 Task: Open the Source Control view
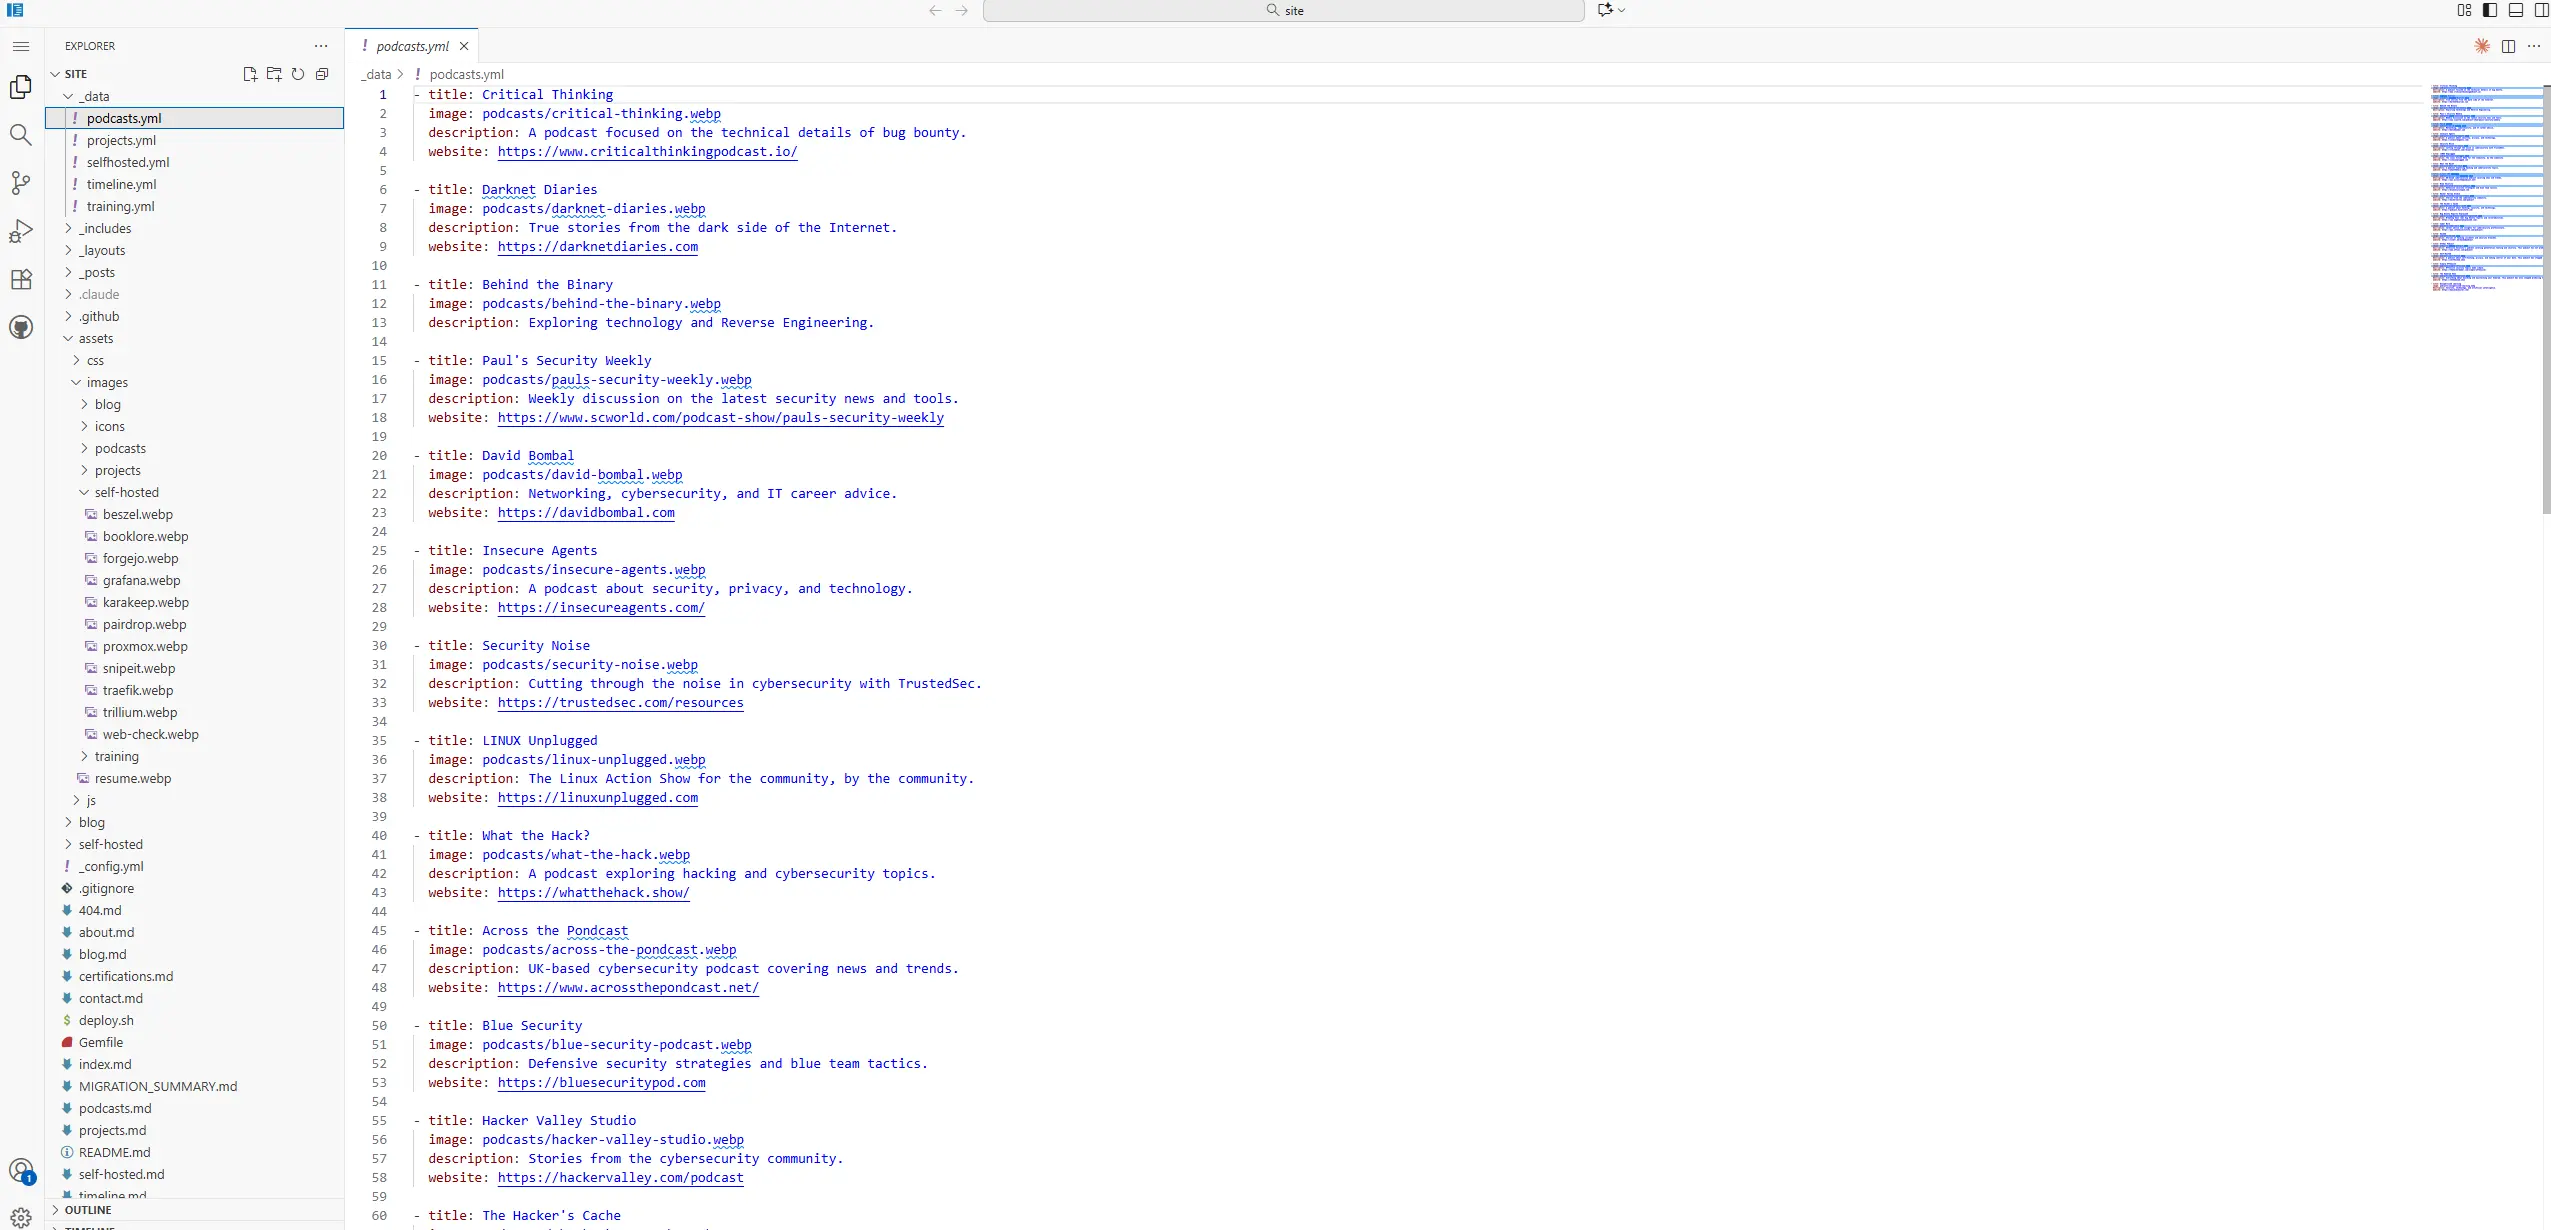(x=21, y=183)
